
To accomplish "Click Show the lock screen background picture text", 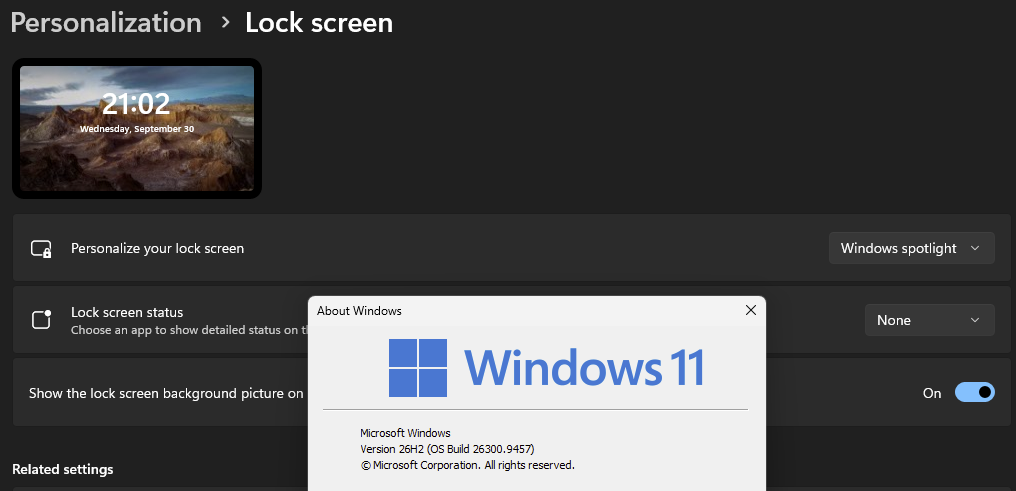I will coord(166,393).
